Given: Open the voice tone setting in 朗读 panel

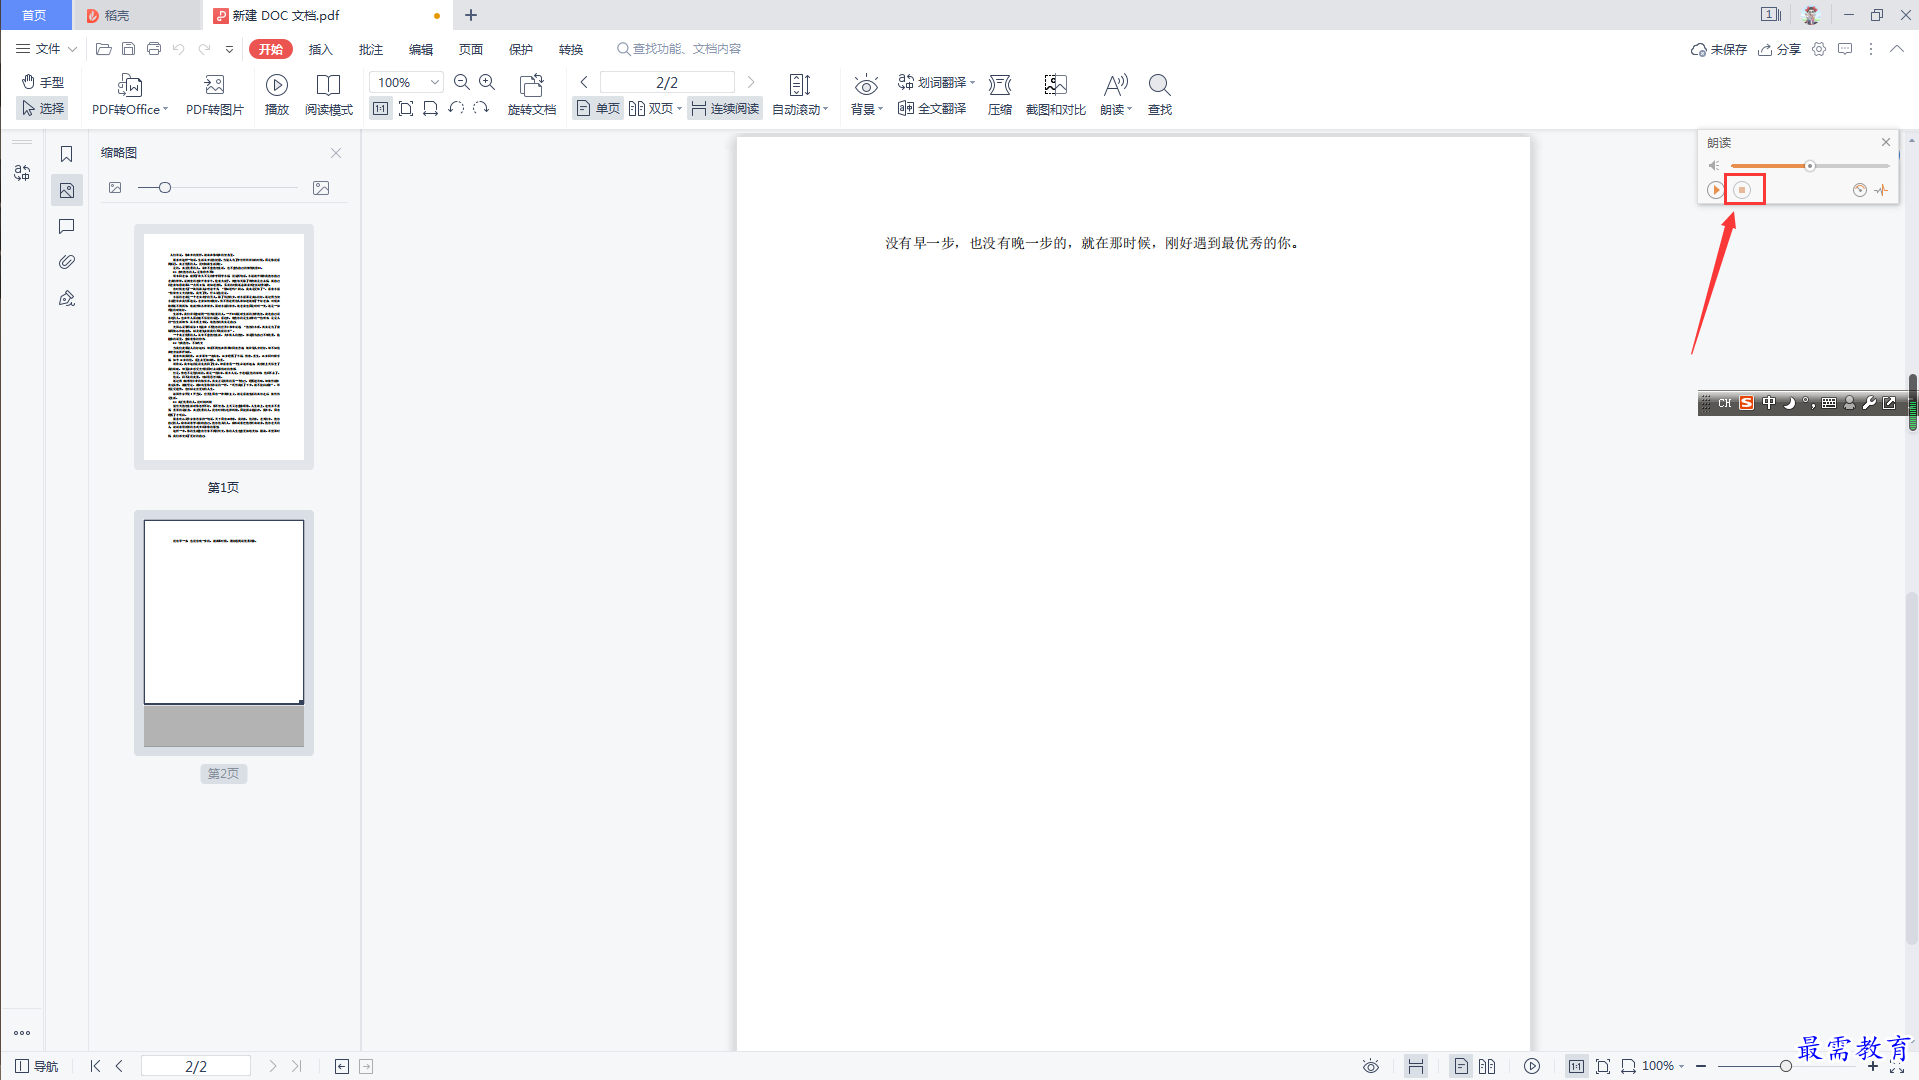Looking at the screenshot, I should tap(1881, 190).
